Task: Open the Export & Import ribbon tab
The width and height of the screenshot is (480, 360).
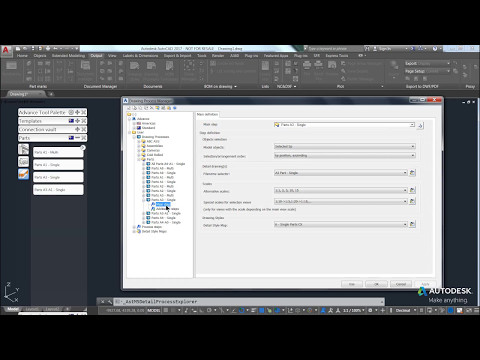Action: coord(177,56)
